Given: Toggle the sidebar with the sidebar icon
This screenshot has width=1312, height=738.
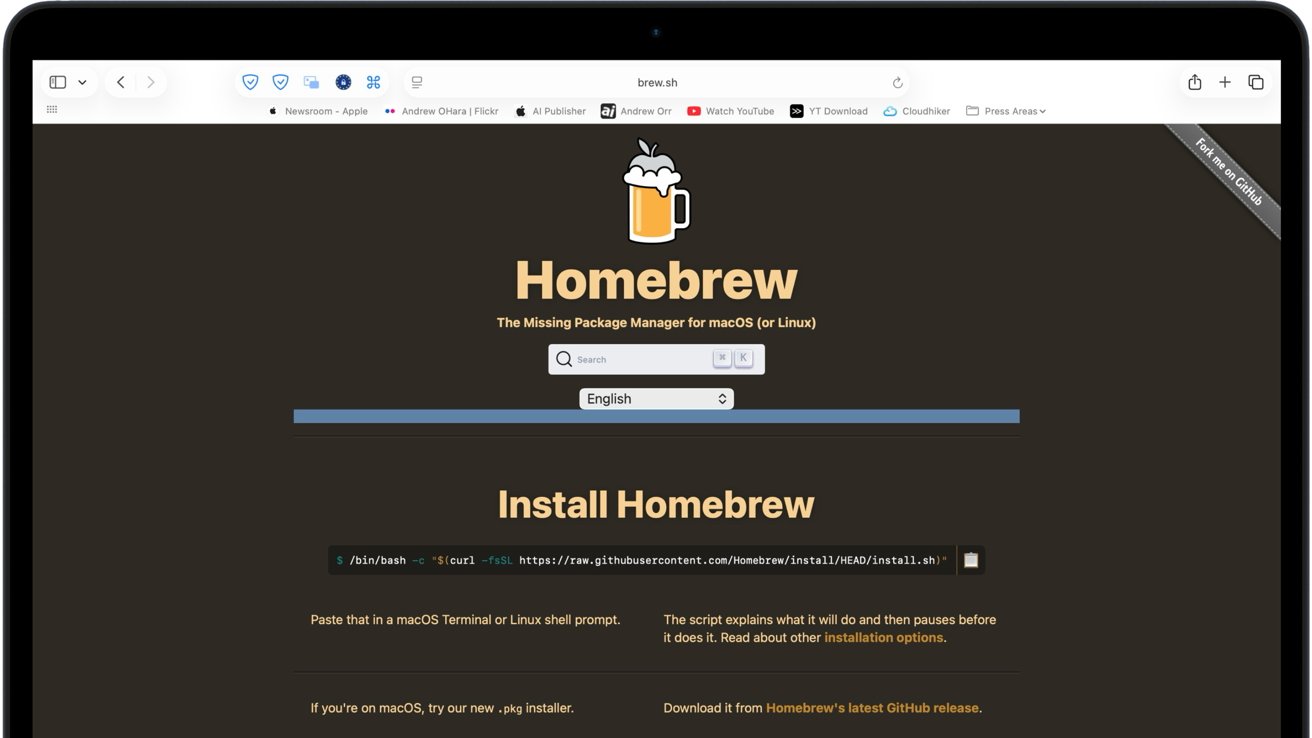Looking at the screenshot, I should point(56,81).
